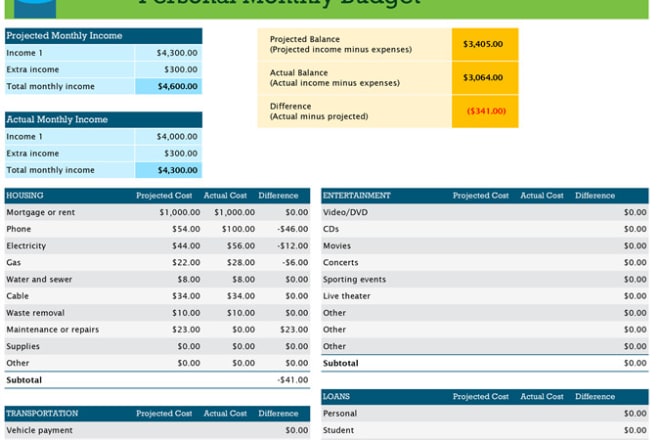Select the Personal loan row label
The width and height of the screenshot is (660, 440).
[x=340, y=413]
